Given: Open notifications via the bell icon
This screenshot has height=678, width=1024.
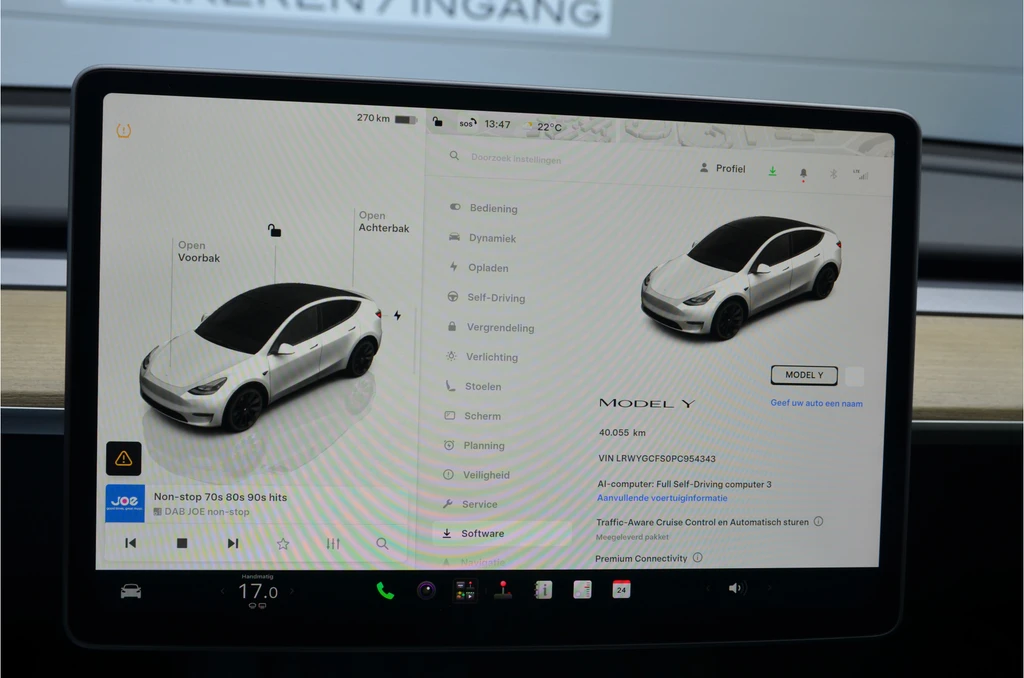Looking at the screenshot, I should (x=803, y=173).
